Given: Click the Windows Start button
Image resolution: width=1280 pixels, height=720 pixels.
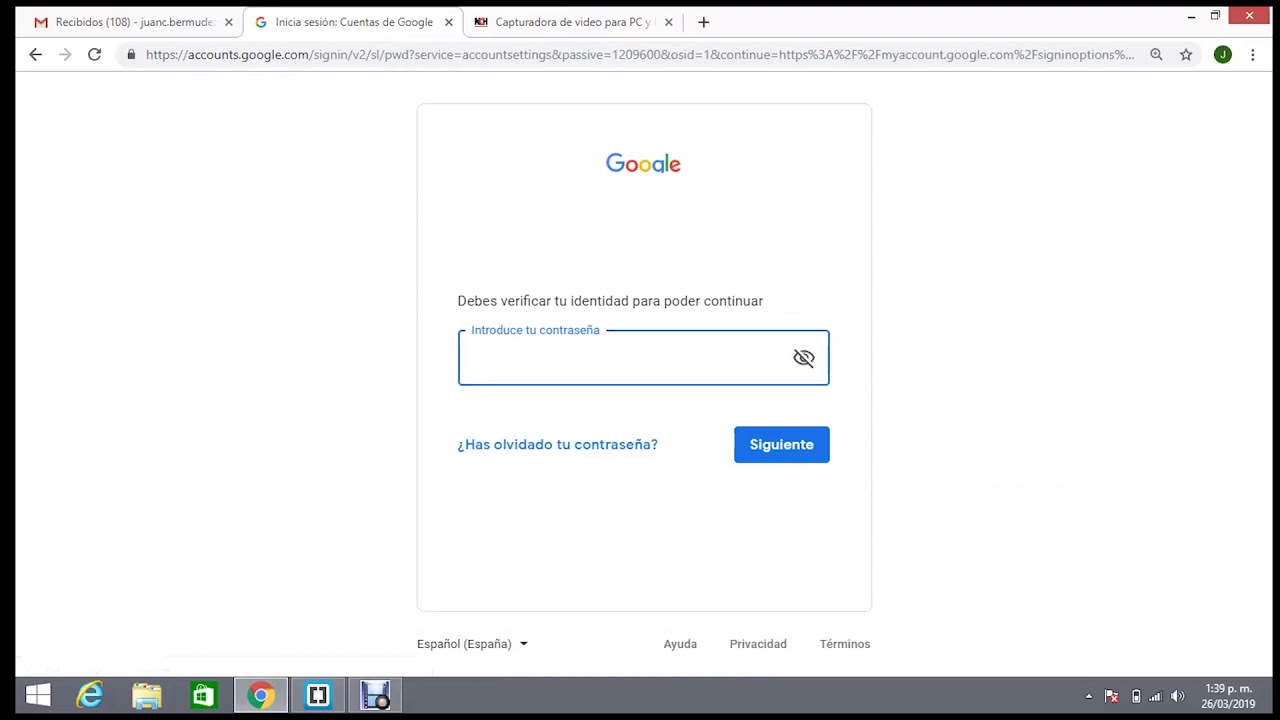Looking at the screenshot, I should pyautogui.click(x=38, y=695).
